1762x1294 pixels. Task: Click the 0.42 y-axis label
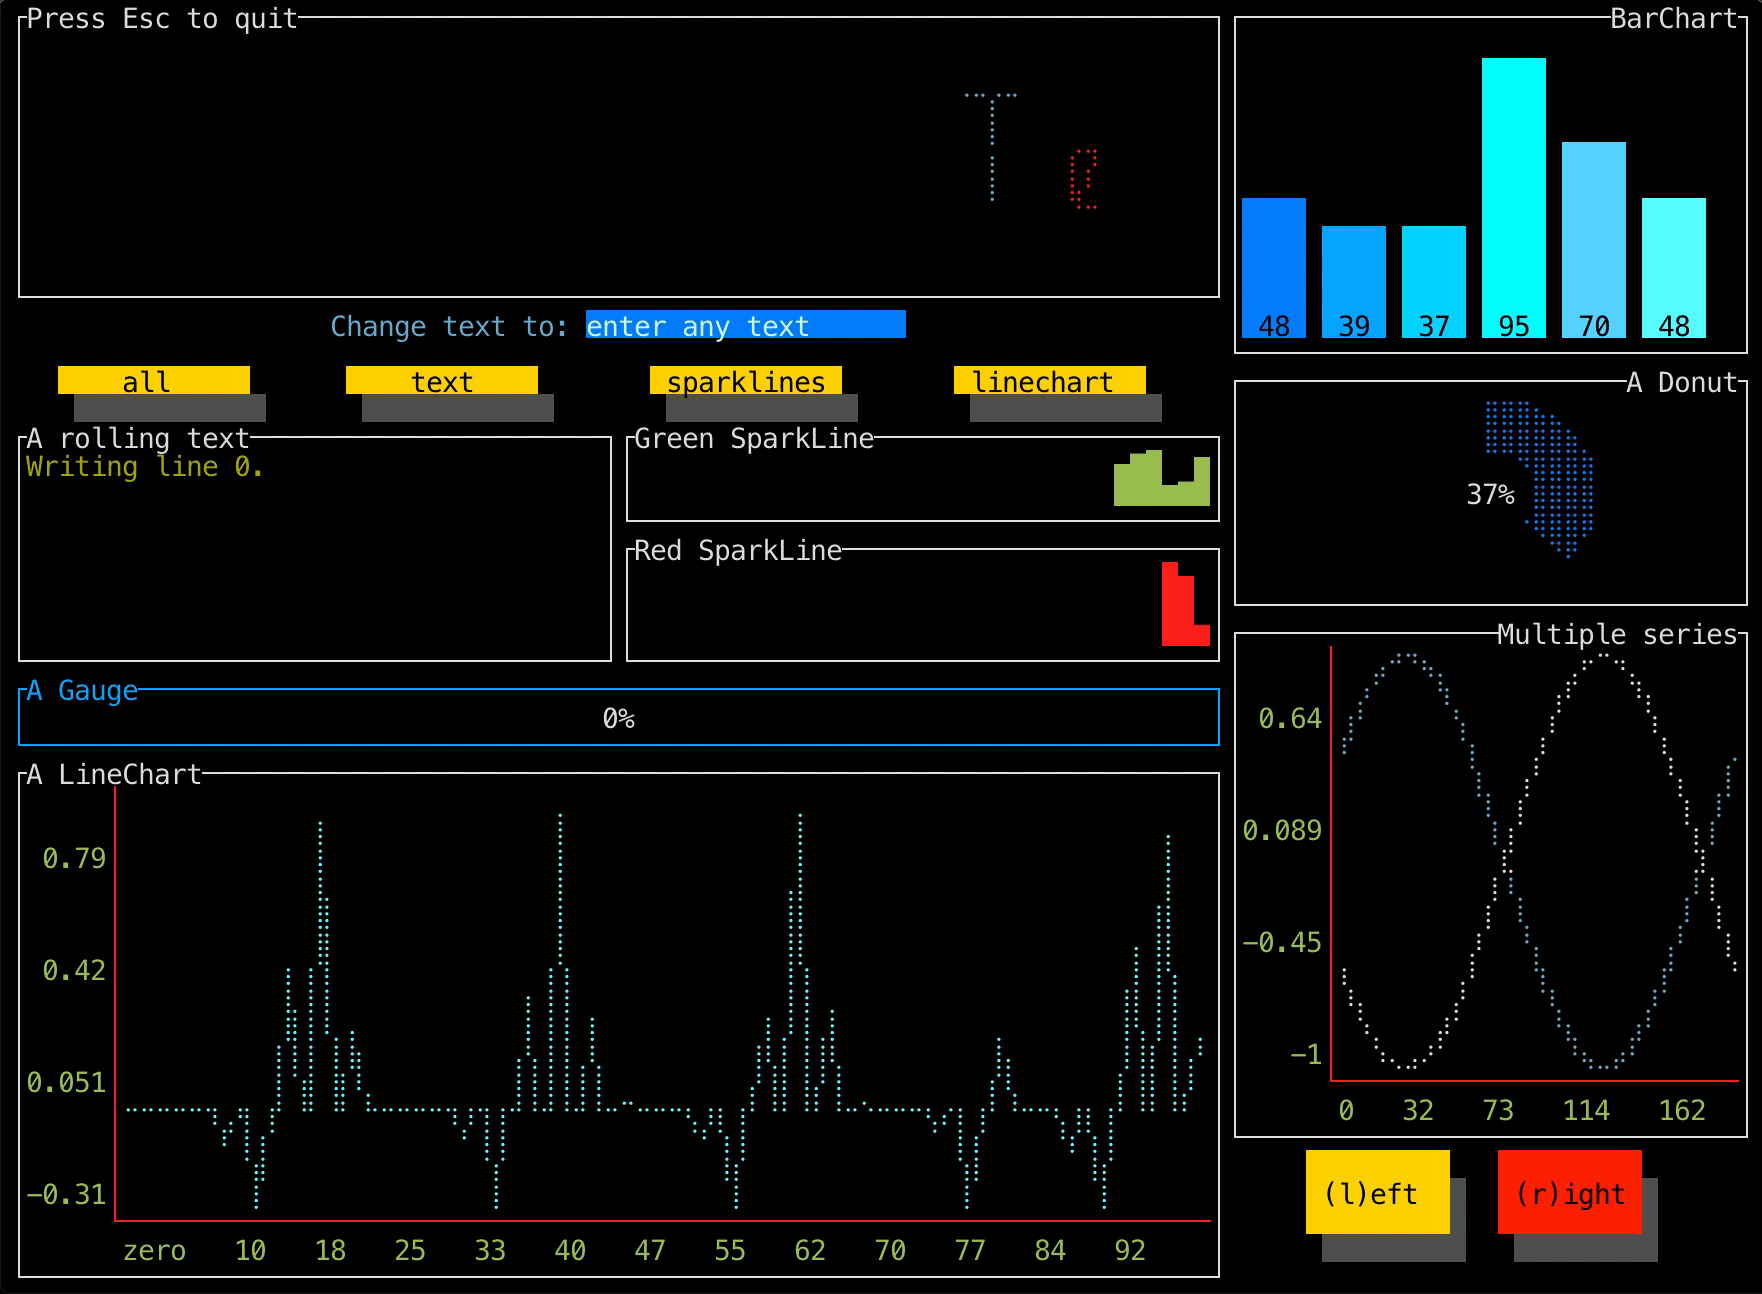(74, 970)
